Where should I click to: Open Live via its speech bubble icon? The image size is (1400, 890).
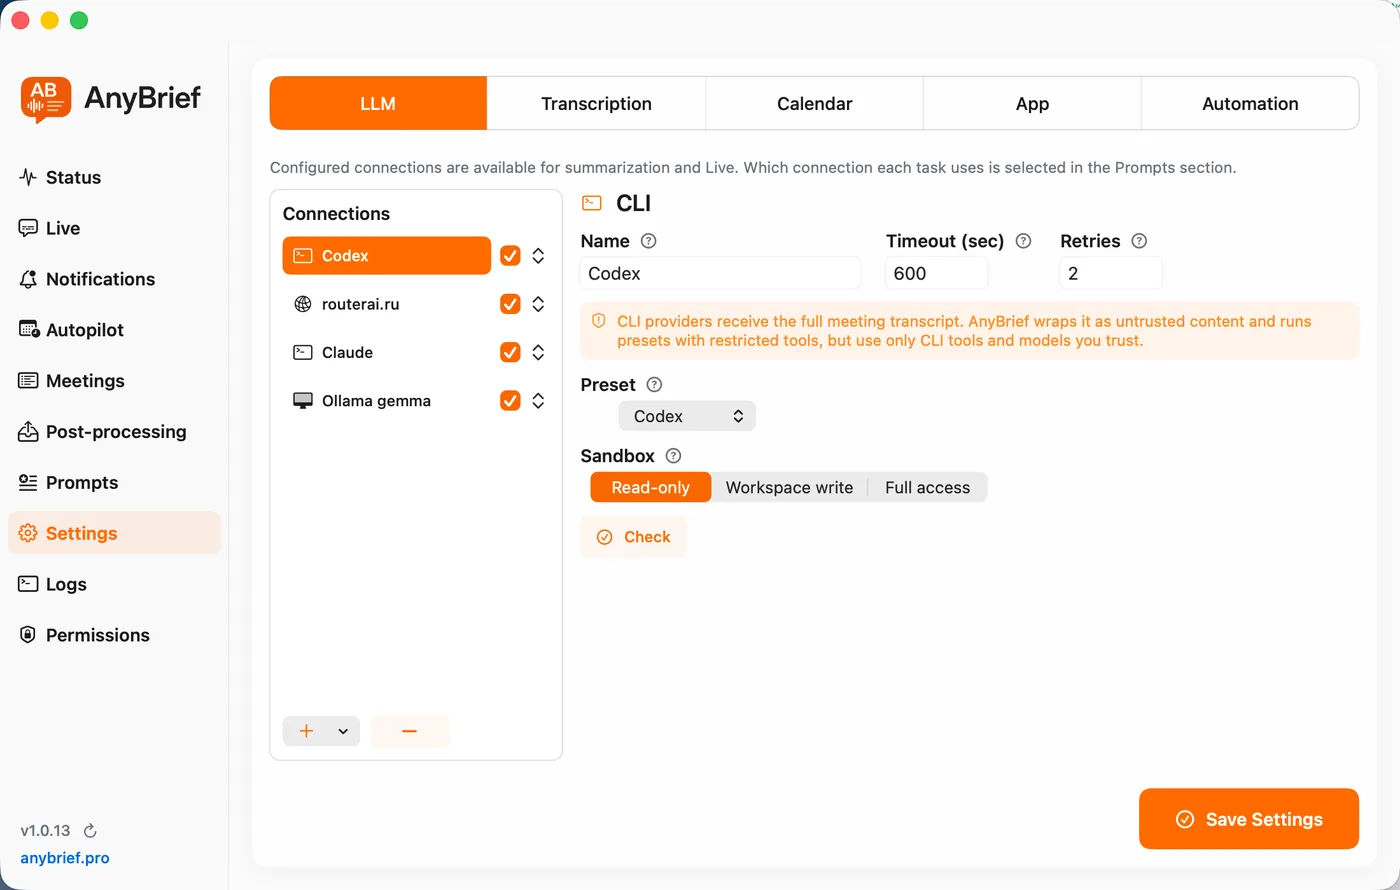(28, 228)
